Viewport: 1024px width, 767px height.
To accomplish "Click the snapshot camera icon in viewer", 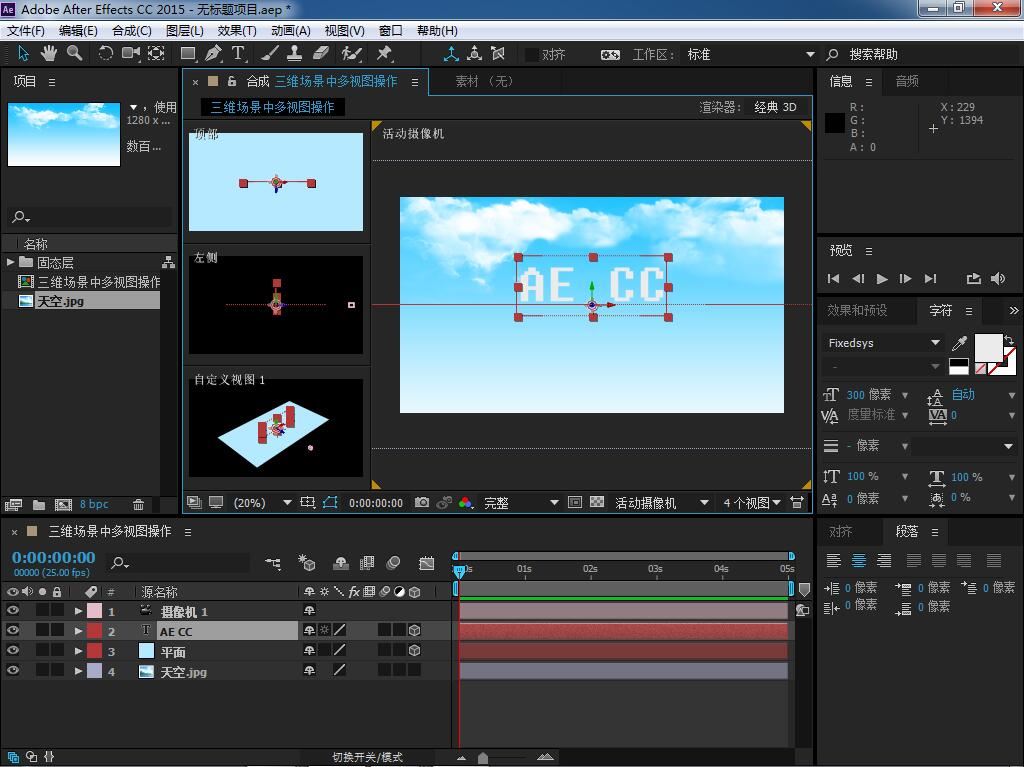I will (422, 502).
